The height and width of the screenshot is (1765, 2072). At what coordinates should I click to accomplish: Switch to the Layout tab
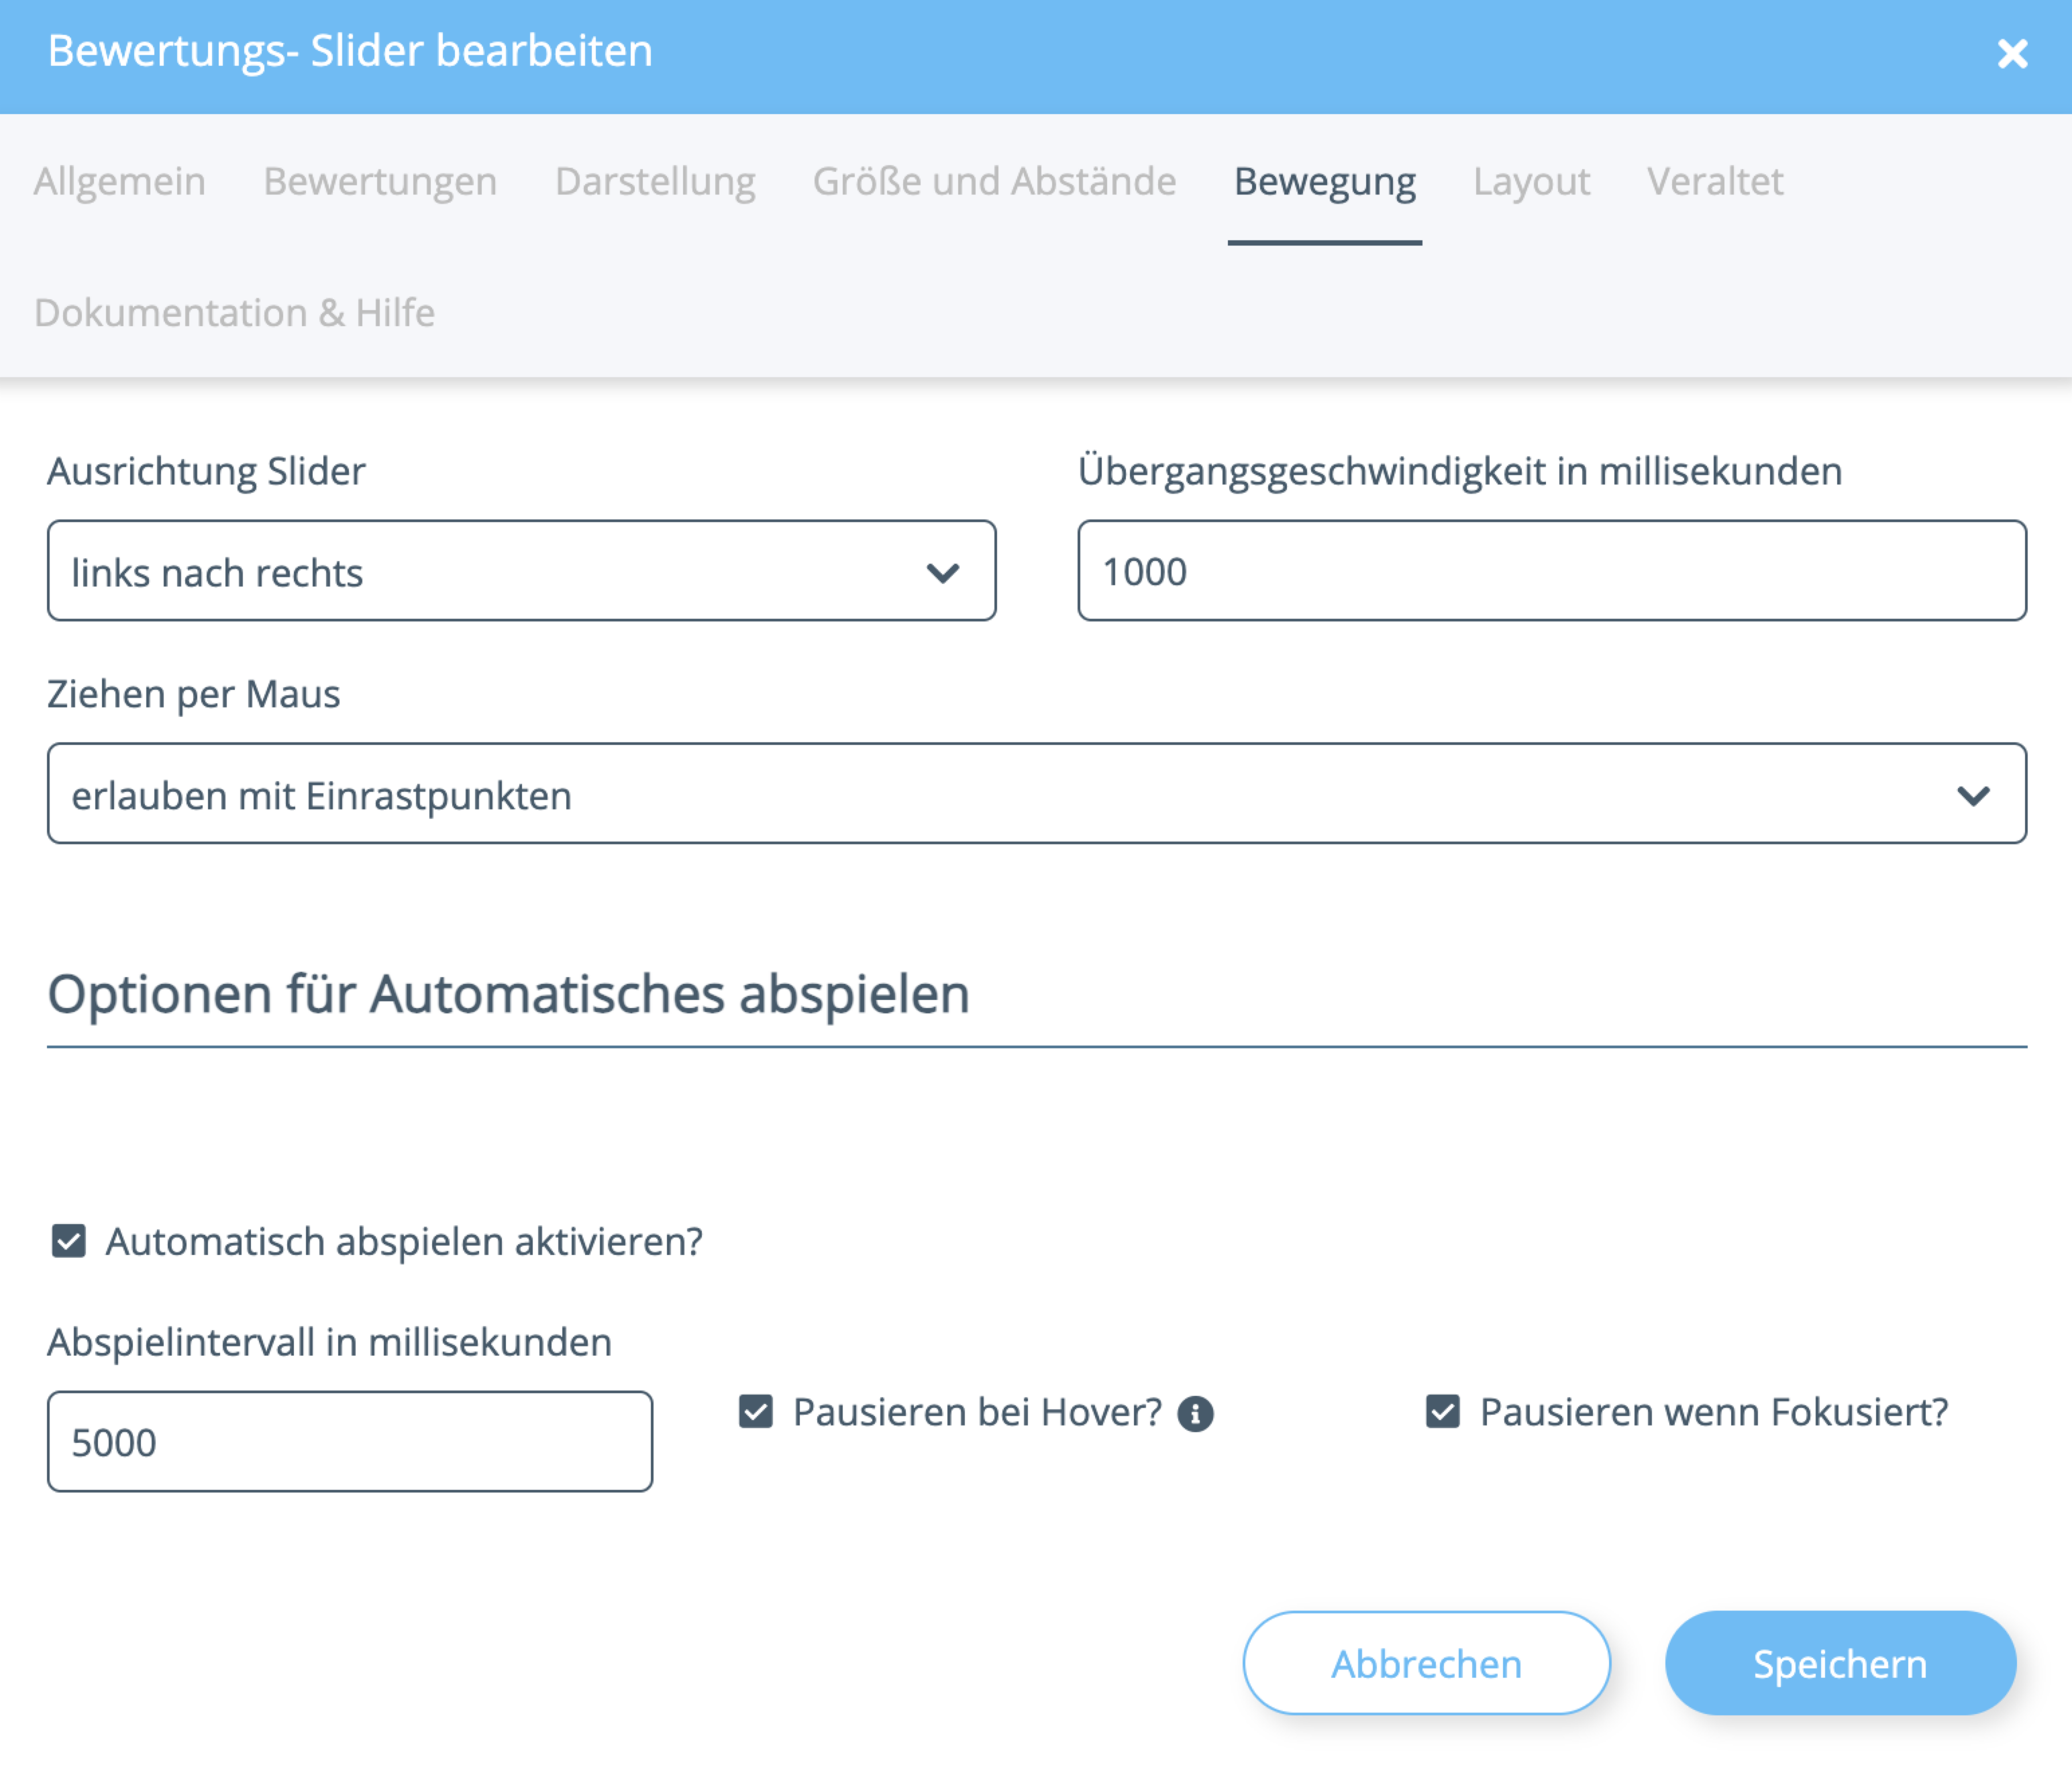tap(1531, 181)
